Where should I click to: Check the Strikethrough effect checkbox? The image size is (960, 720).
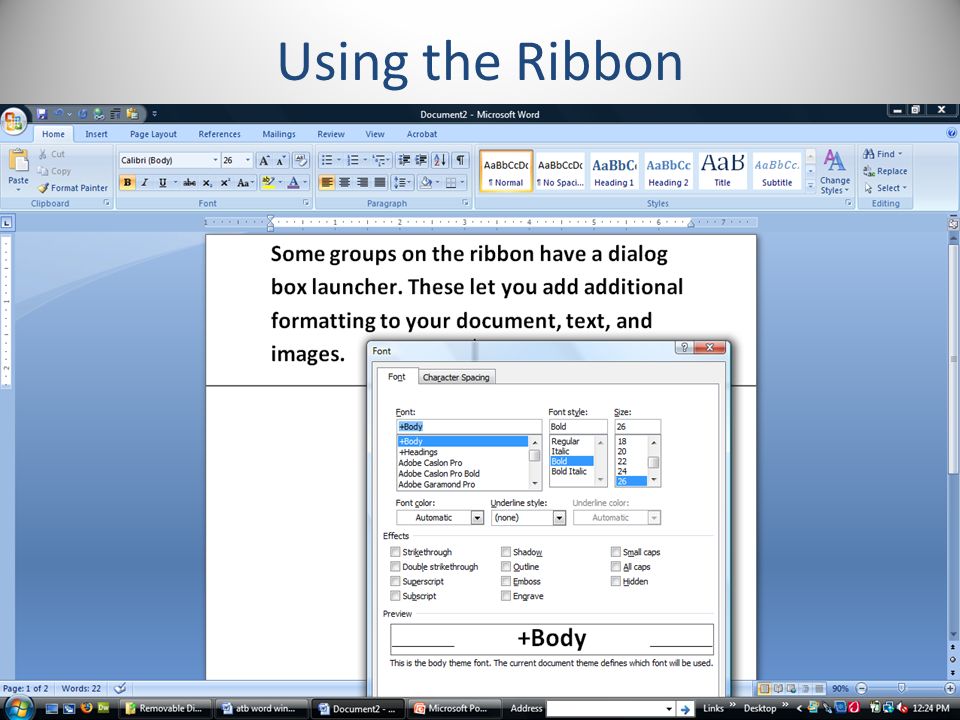click(x=395, y=552)
